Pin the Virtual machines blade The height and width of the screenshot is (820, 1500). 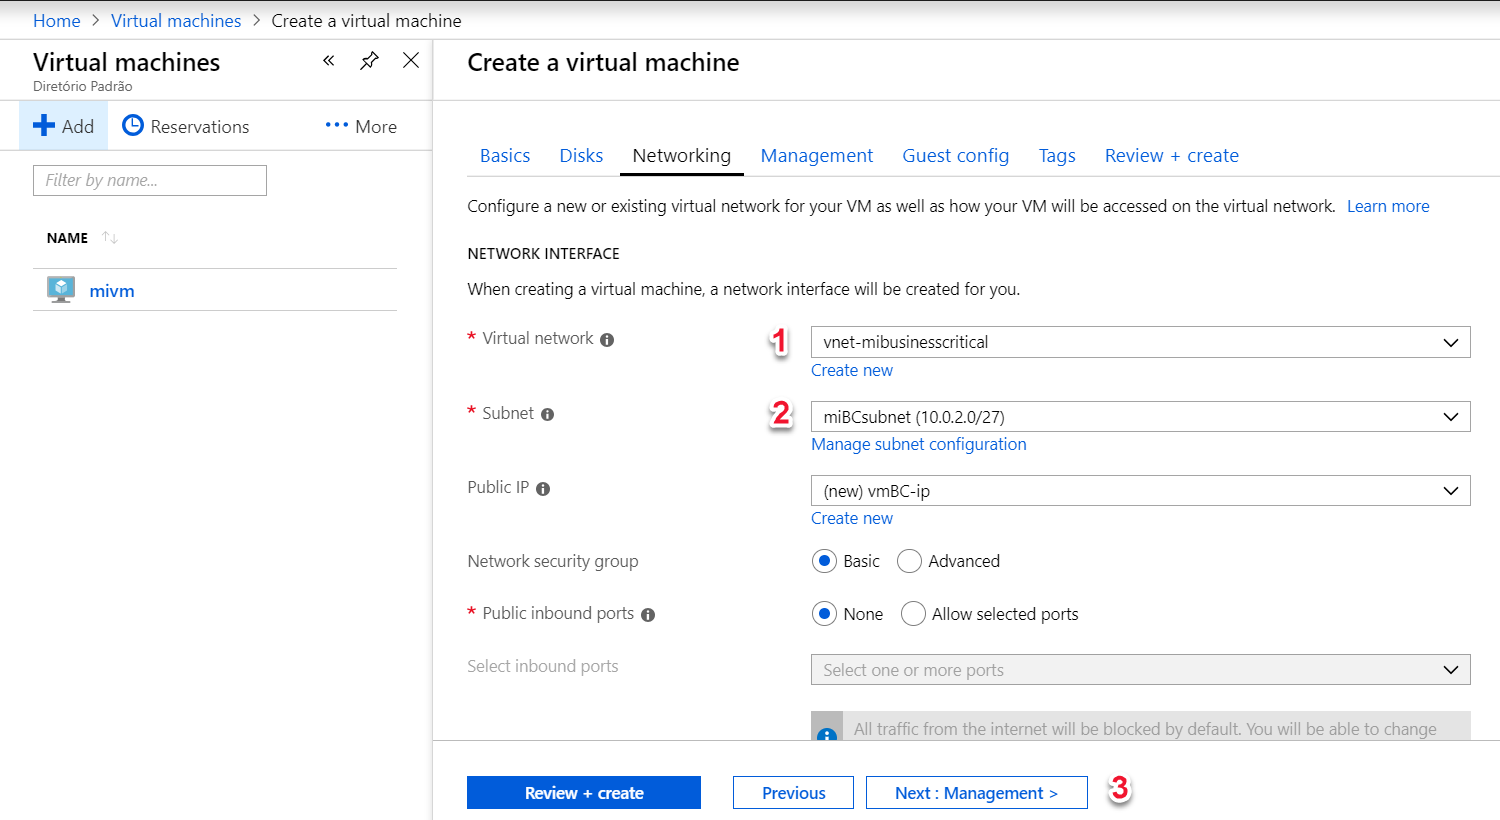(369, 61)
